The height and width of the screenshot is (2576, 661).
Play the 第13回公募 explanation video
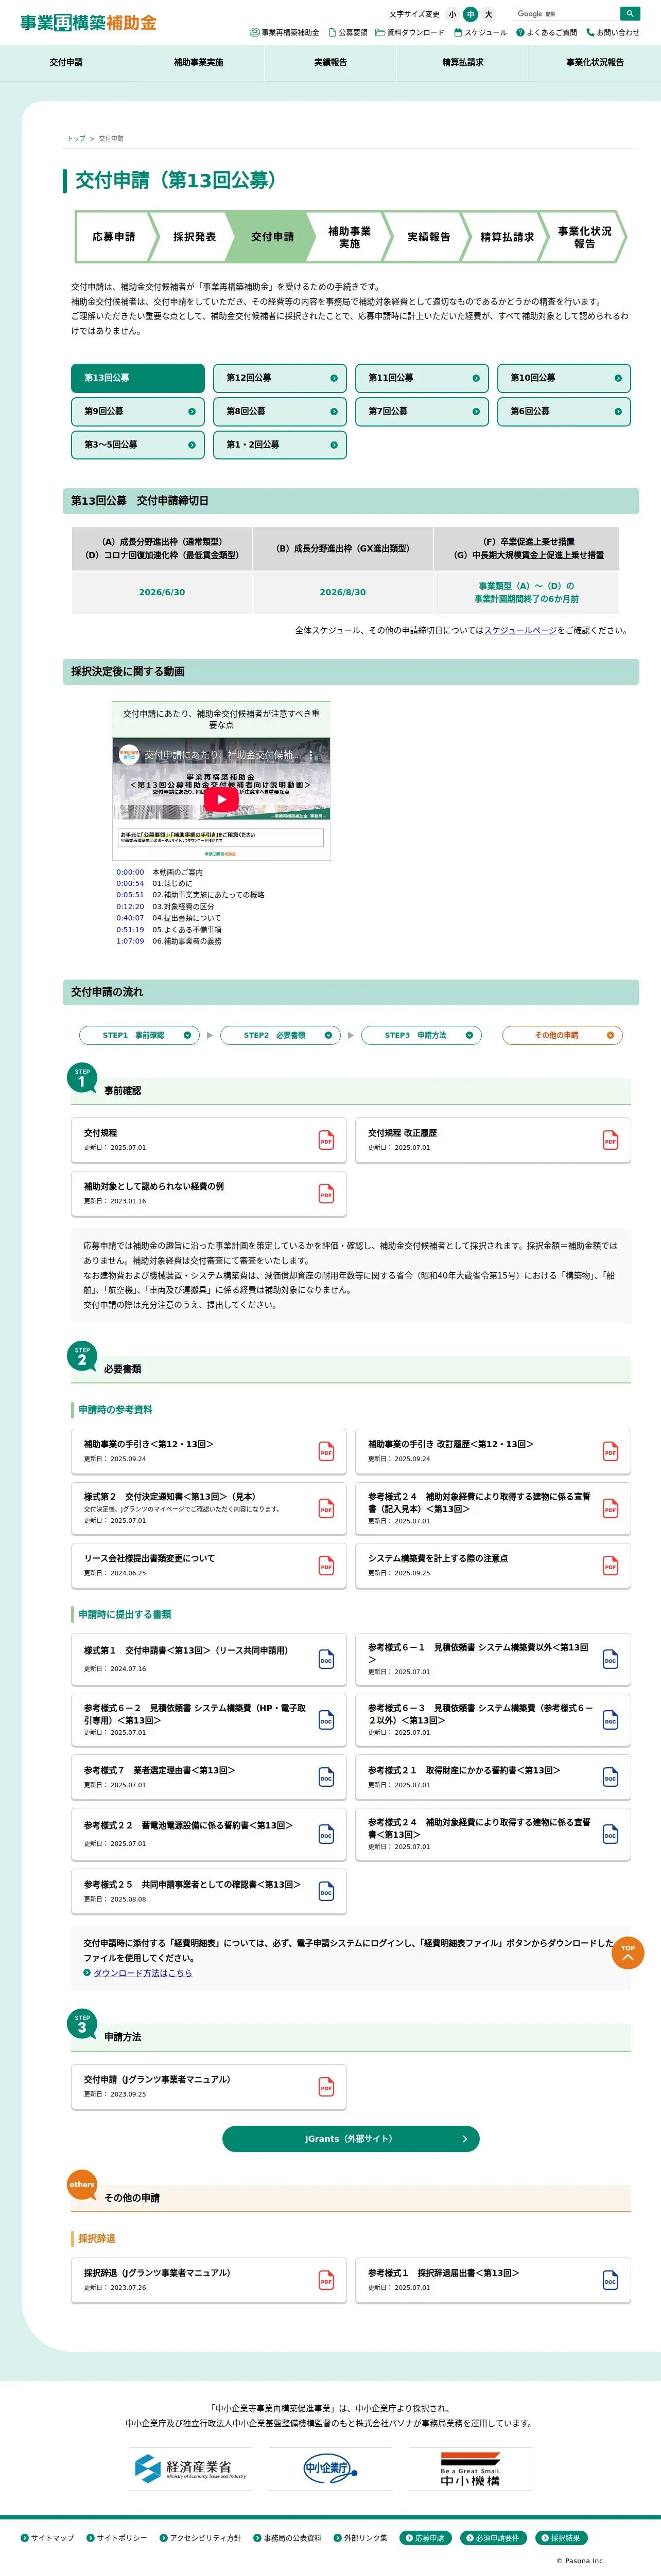[221, 799]
